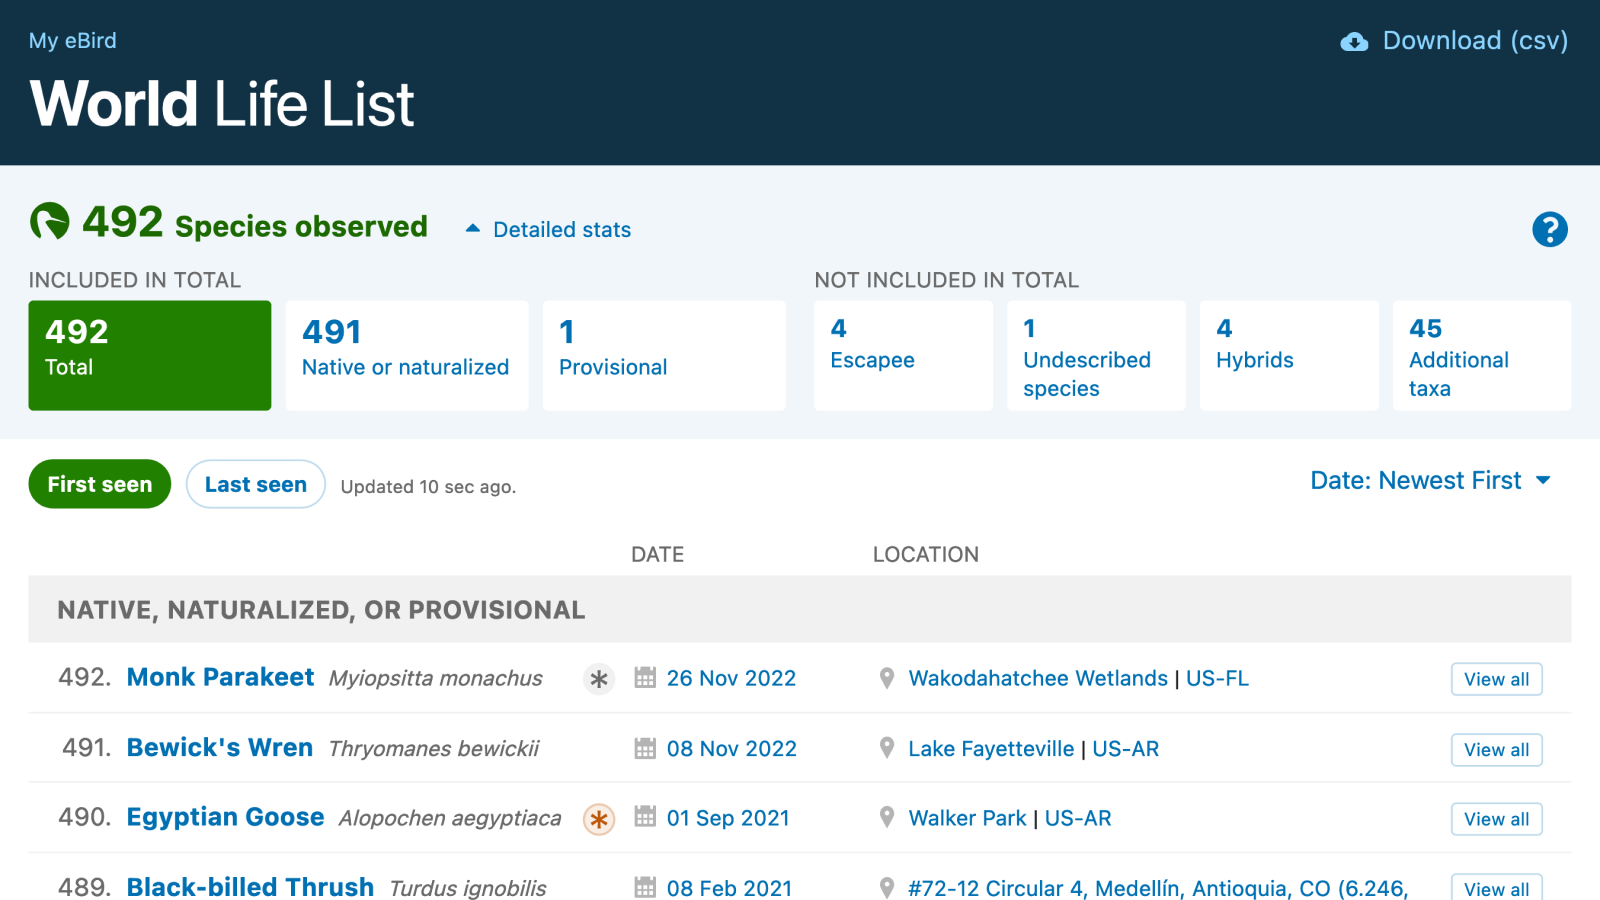Select the 4 Hybrids stat card
This screenshot has width=1600, height=900.
(1289, 355)
